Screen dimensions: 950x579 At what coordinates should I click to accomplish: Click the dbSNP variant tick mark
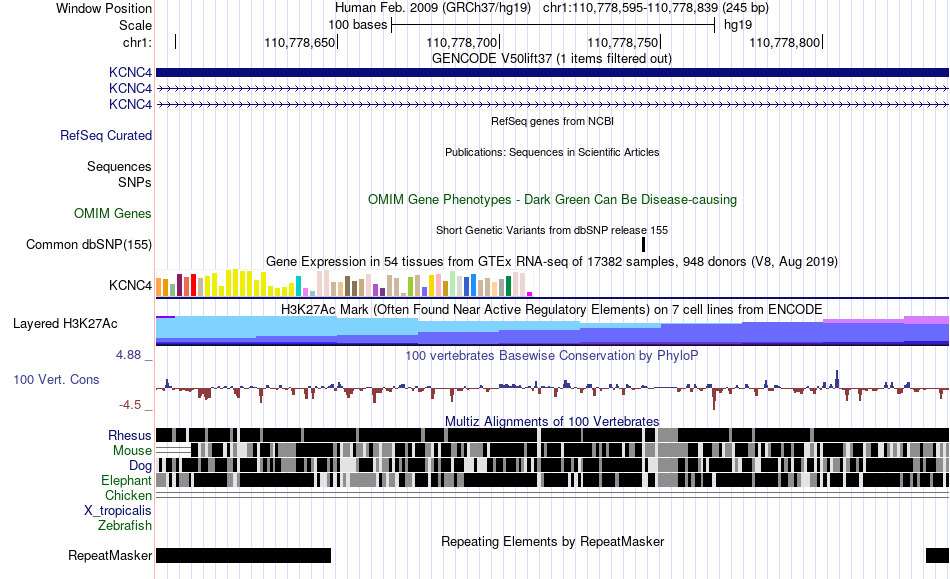pyautogui.click(x=643, y=244)
